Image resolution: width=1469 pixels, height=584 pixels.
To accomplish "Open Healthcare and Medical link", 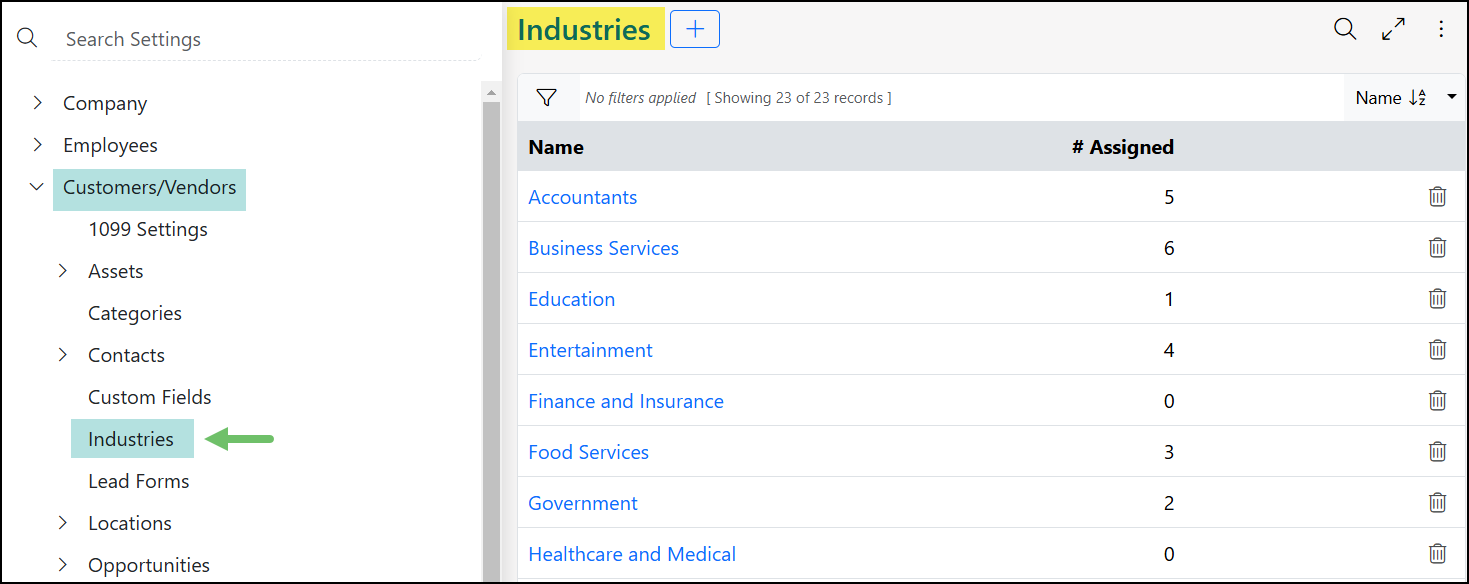I will [x=632, y=554].
